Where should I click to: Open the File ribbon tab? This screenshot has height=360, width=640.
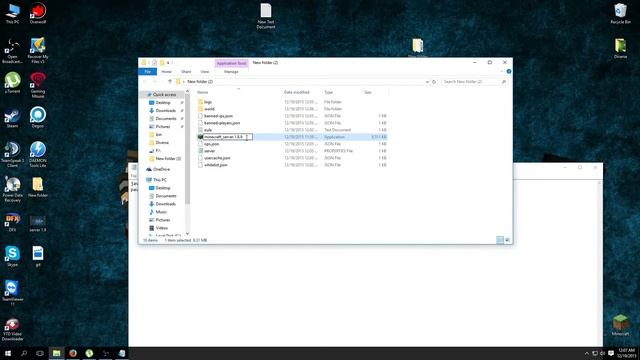click(148, 72)
